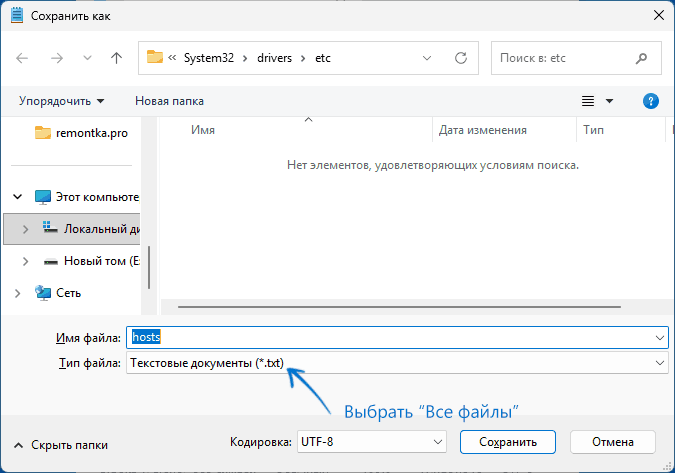Open the remontka.pro folder
The image size is (675, 473).
point(81,133)
